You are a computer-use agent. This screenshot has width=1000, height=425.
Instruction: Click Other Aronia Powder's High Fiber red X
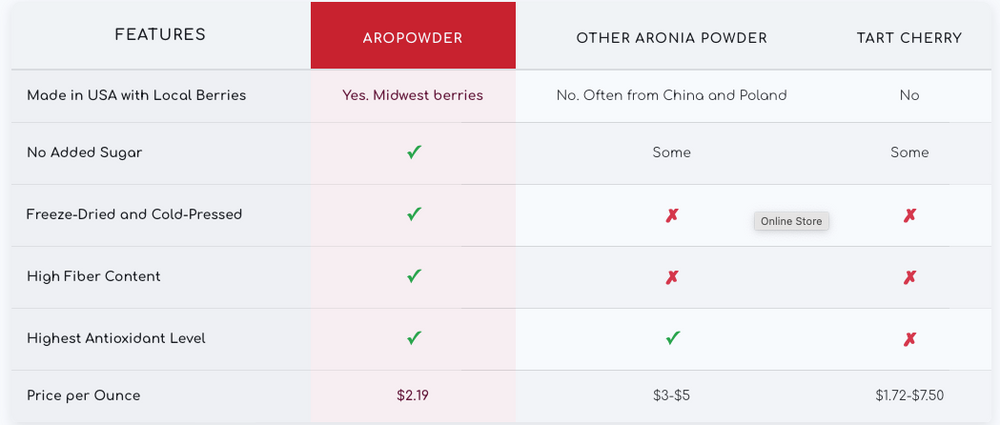[x=672, y=277]
